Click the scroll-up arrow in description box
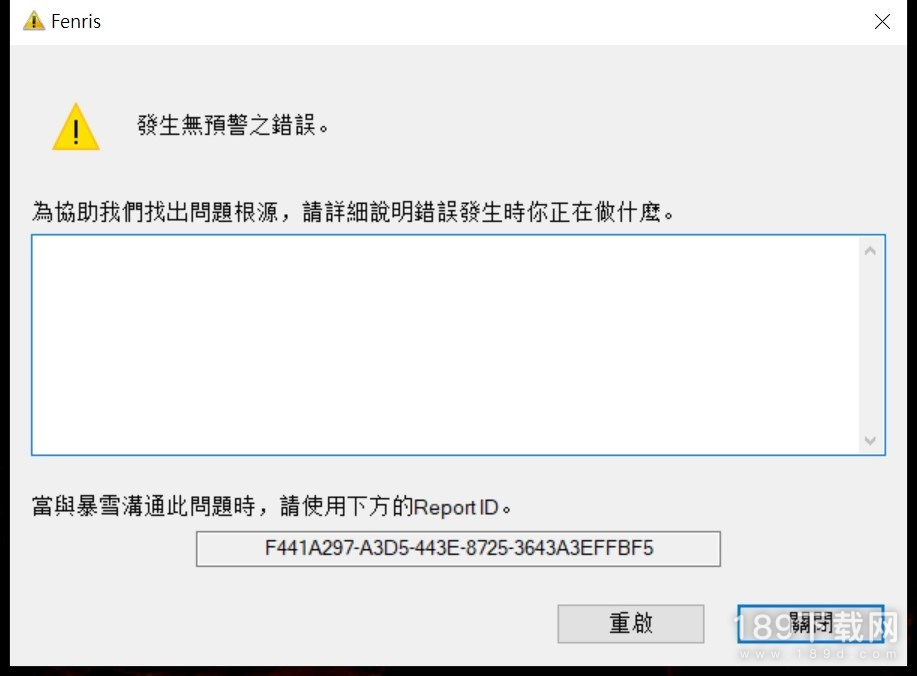 coord(870,251)
